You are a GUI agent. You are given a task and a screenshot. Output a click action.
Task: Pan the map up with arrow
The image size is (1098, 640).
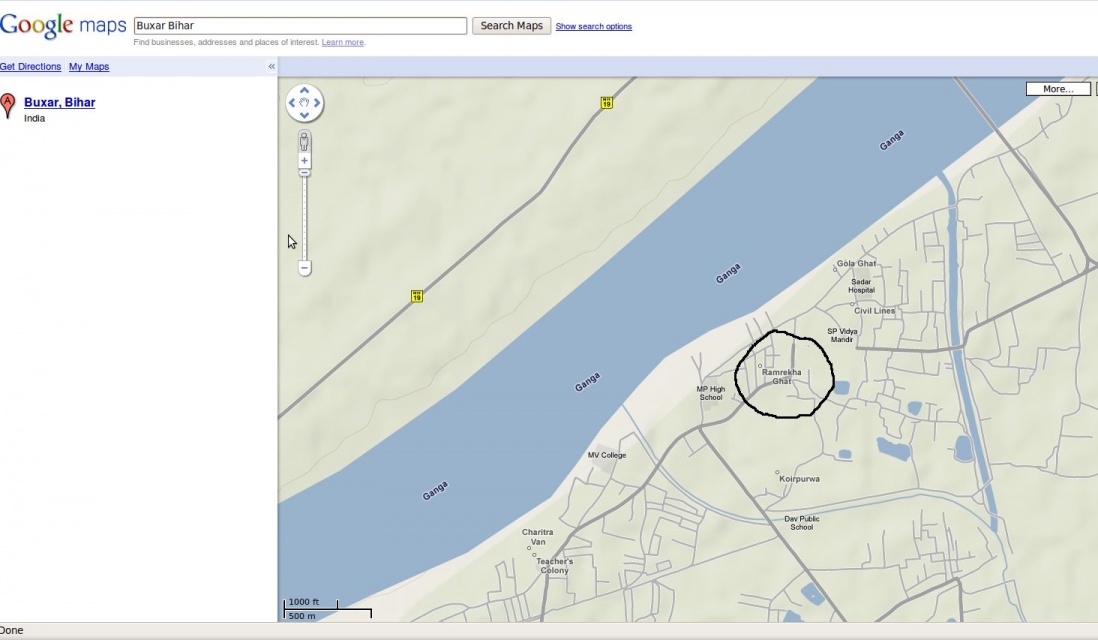point(305,91)
